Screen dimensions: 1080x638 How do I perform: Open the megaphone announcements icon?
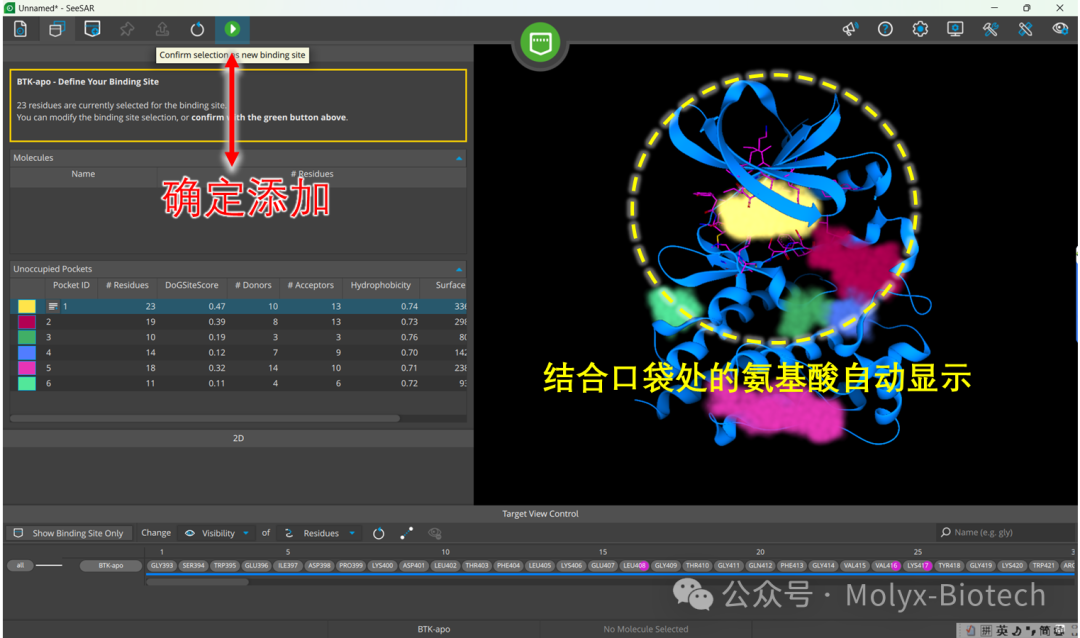pyautogui.click(x=850, y=29)
